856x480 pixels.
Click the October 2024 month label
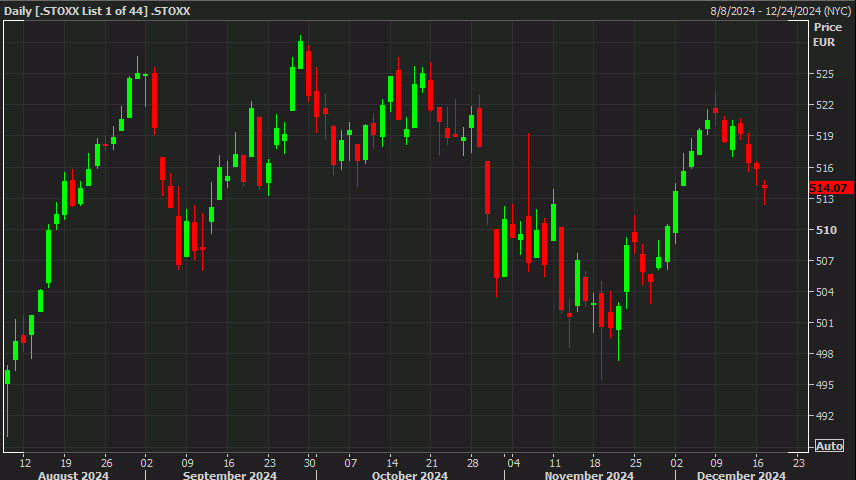point(409,475)
